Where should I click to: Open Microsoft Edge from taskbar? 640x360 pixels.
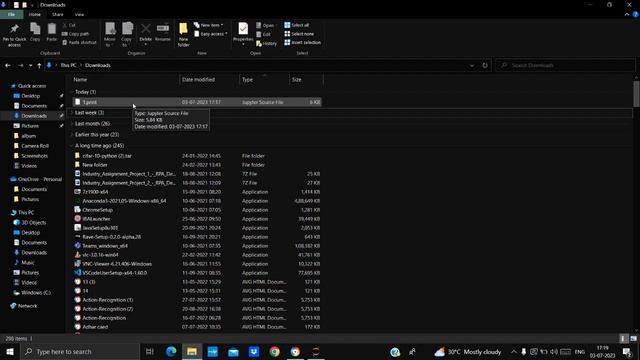pyautogui.click(x=171, y=351)
